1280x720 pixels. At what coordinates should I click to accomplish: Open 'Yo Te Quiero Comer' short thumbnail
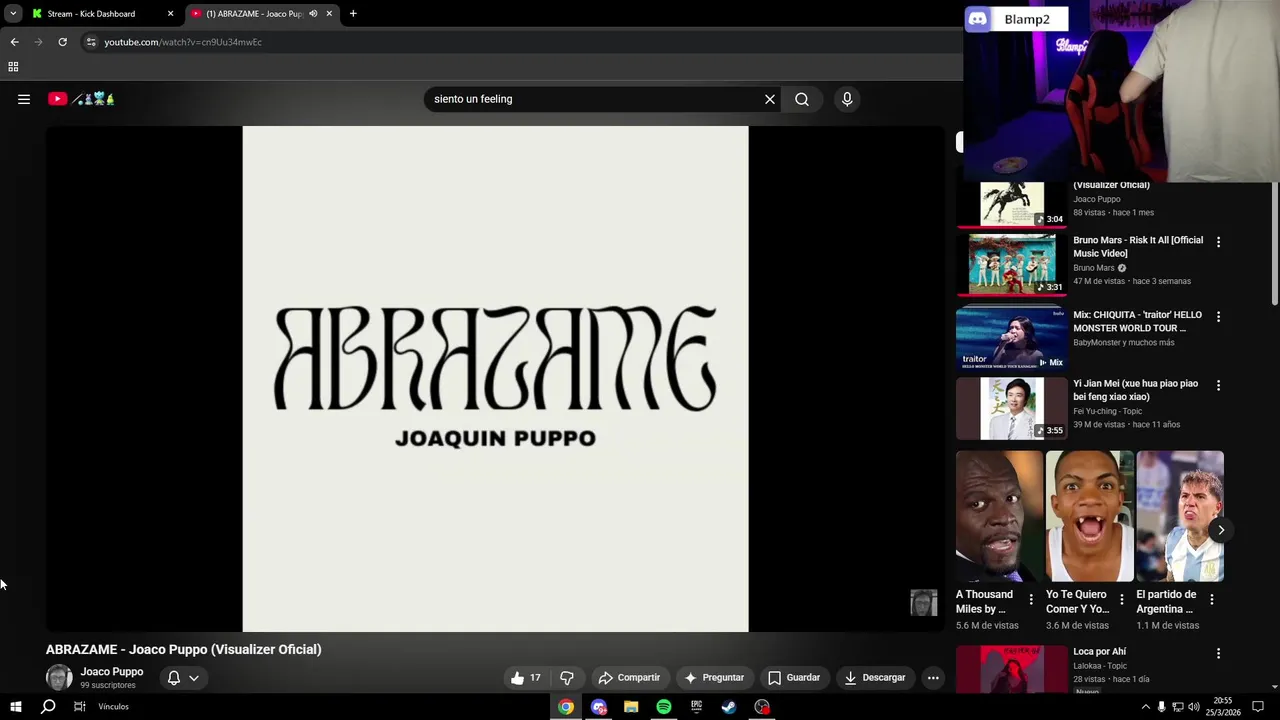tap(1090, 516)
